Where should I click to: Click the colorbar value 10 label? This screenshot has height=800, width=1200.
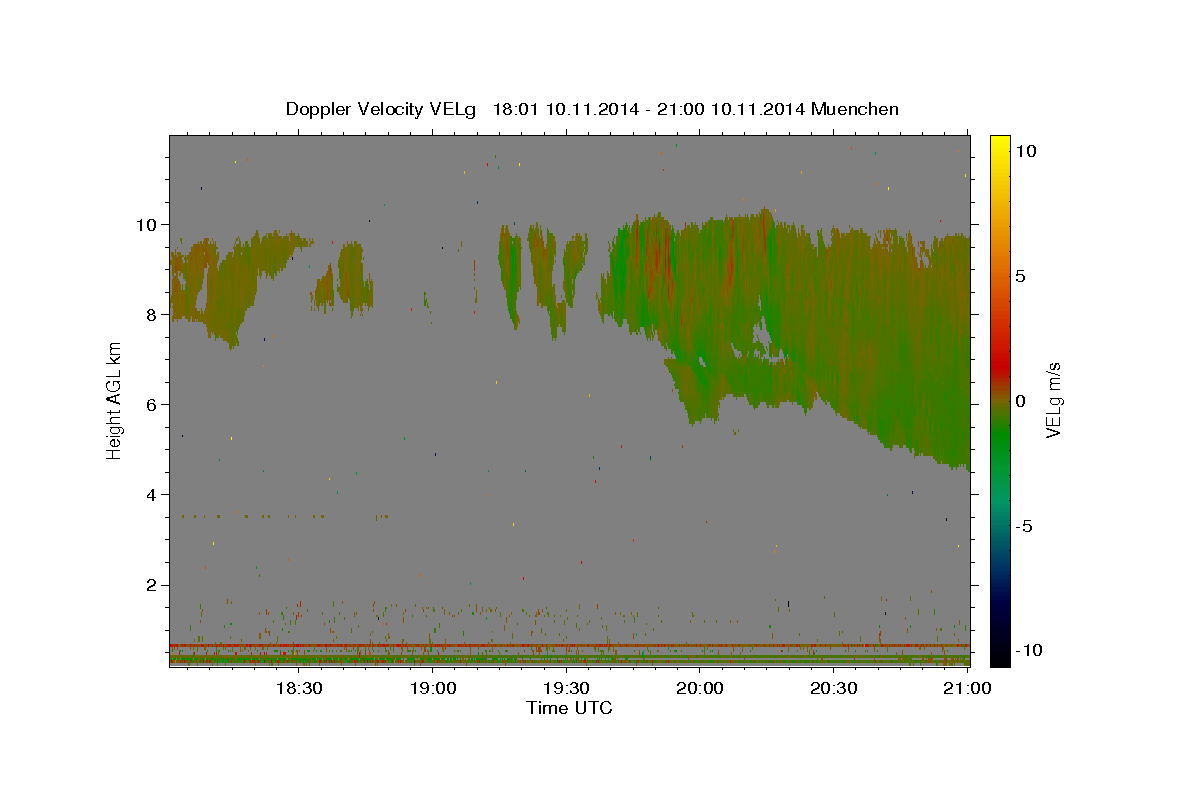click(1026, 150)
